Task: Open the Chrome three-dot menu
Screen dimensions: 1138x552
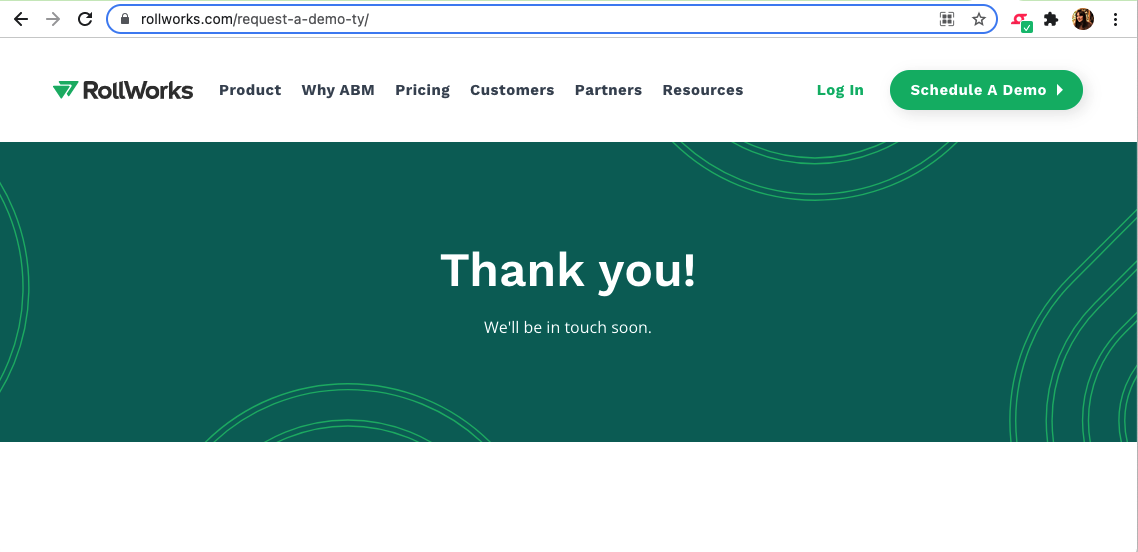Action: [x=1116, y=20]
